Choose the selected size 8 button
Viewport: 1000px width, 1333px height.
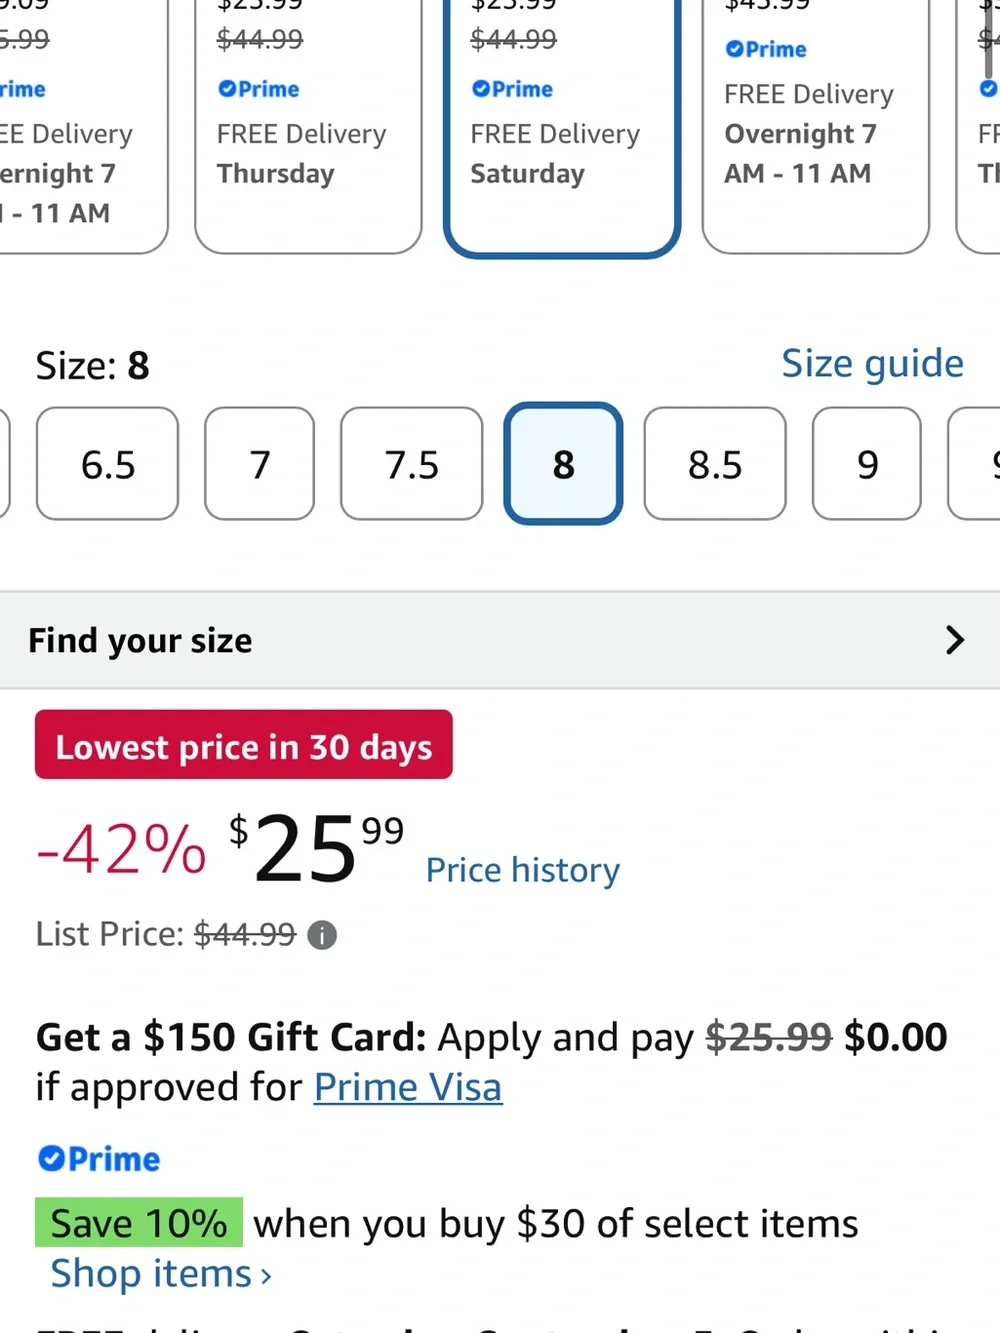(564, 464)
